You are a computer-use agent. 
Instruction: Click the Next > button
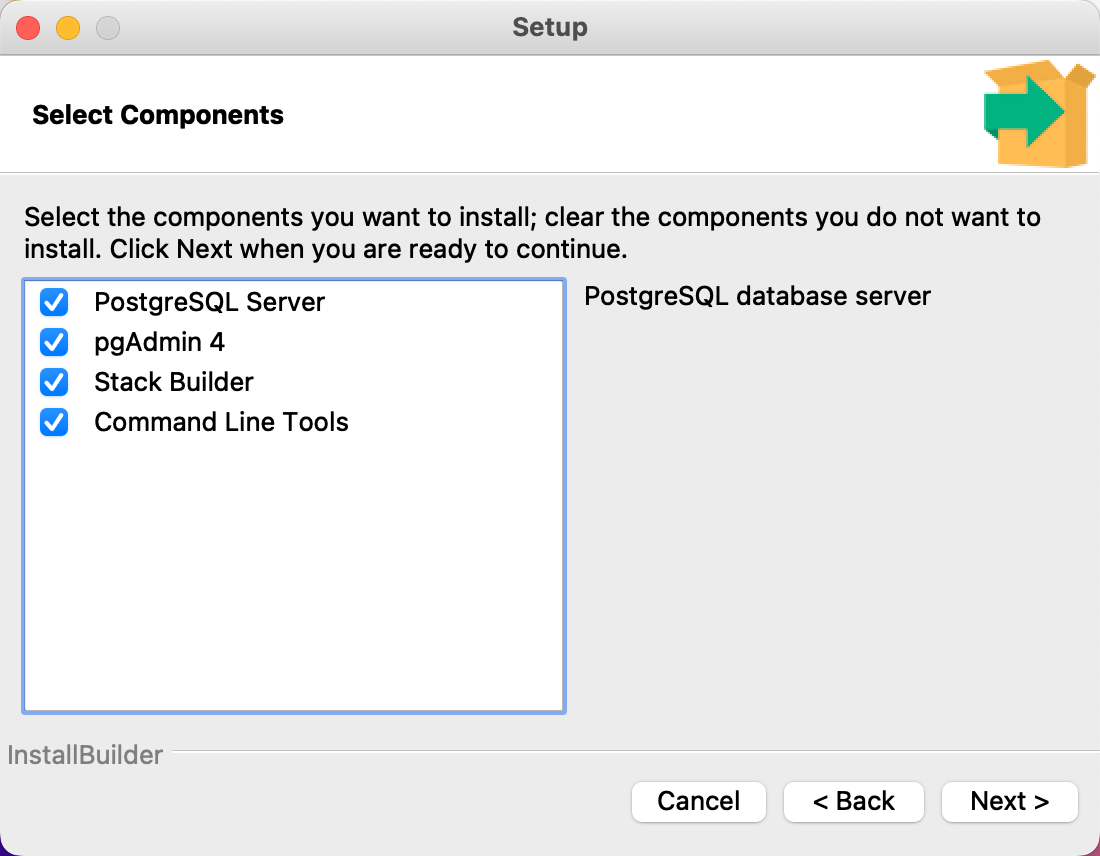click(1010, 801)
